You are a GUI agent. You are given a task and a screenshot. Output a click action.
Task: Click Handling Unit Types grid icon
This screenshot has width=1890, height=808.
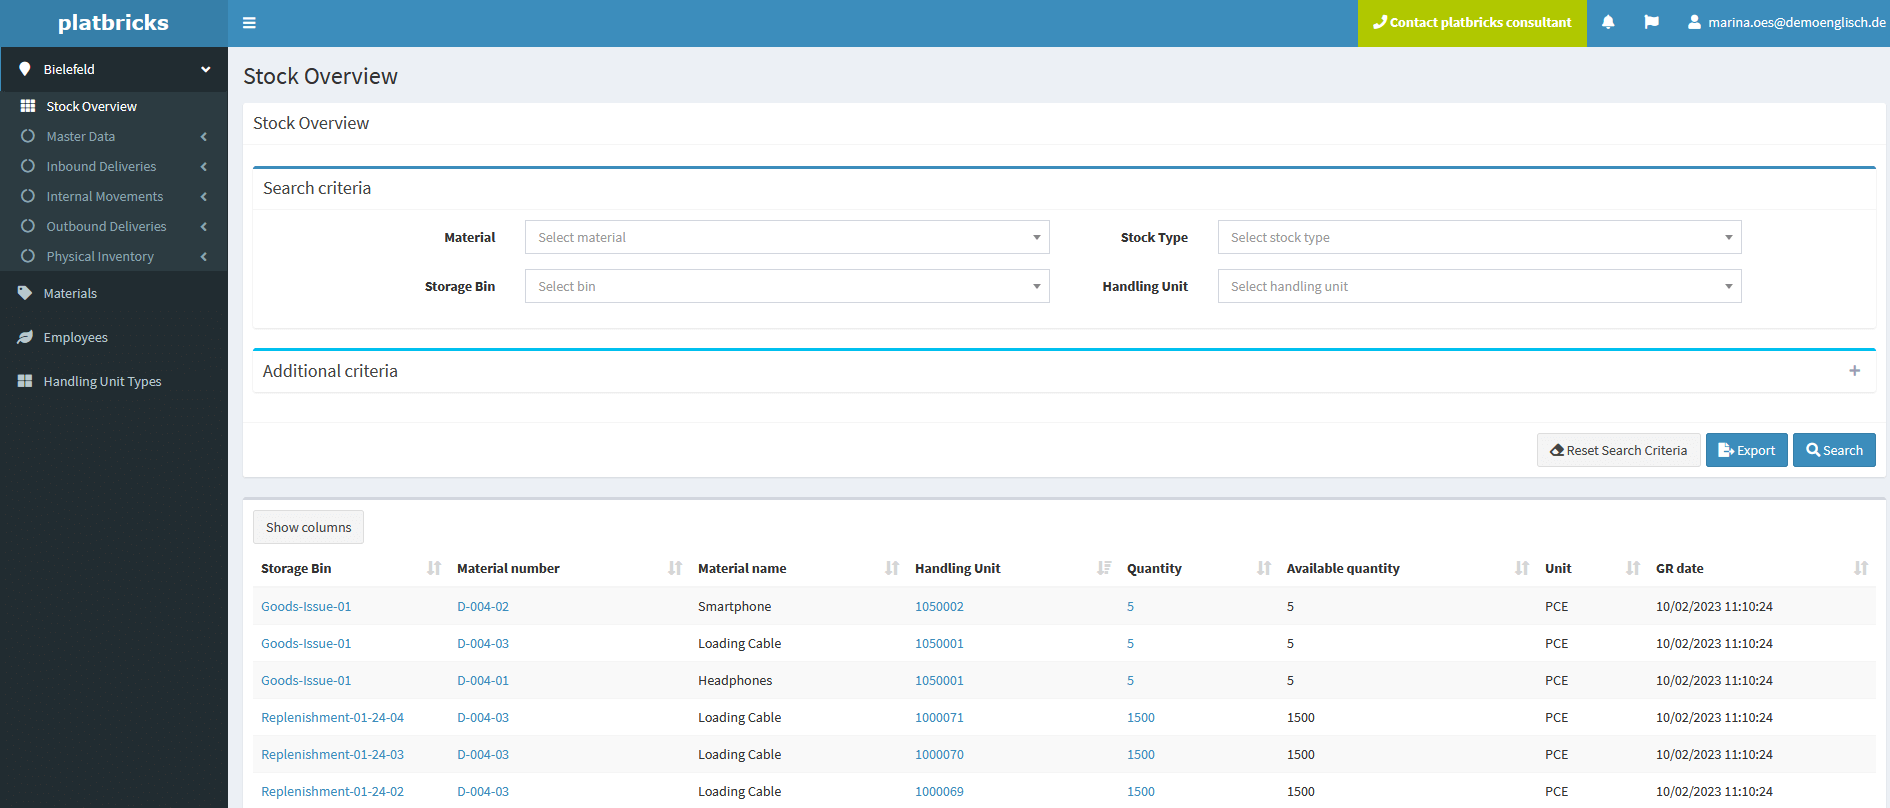click(x=25, y=381)
